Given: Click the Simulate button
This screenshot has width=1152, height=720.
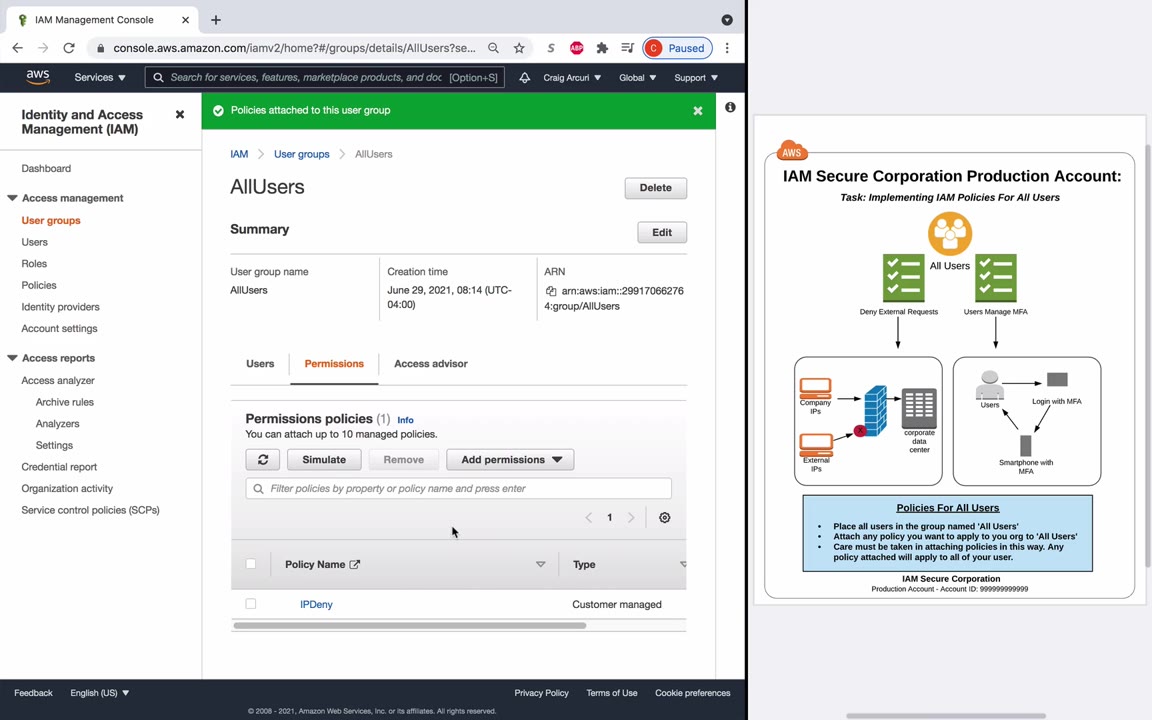Looking at the screenshot, I should coord(324,460).
